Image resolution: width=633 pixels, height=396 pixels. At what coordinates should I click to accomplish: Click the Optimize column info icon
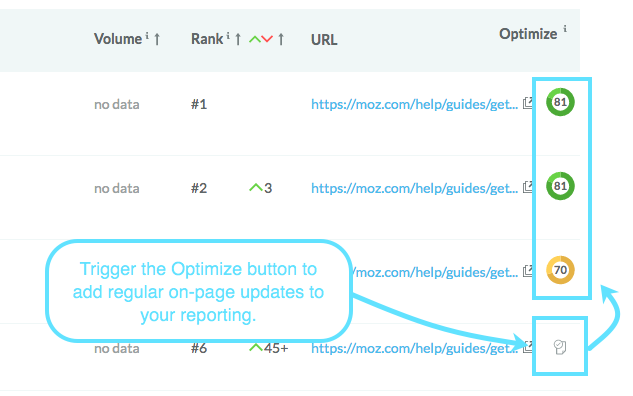click(x=565, y=29)
